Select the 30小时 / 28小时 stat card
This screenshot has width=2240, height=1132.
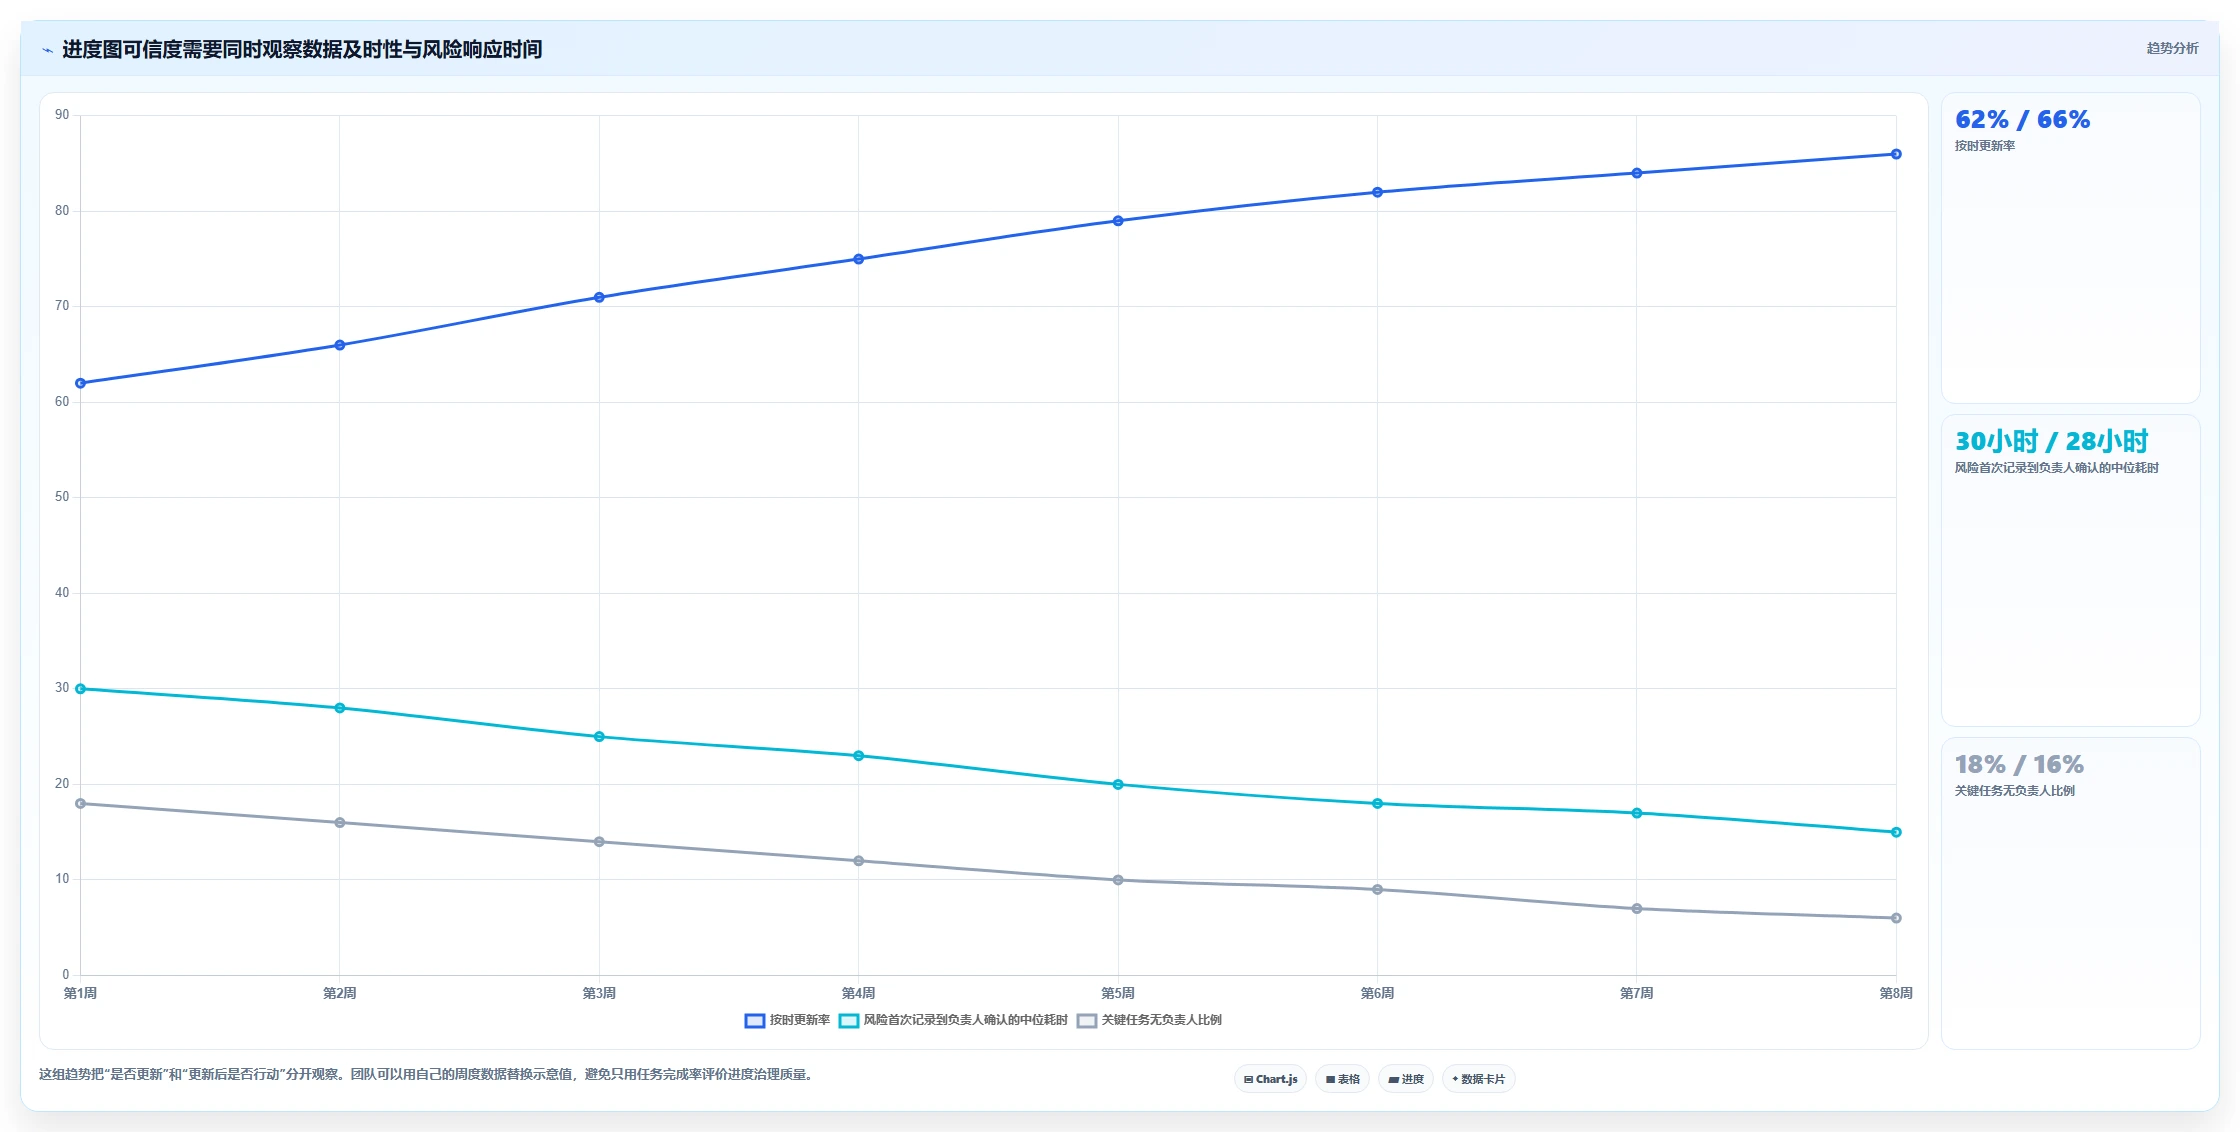(x=2070, y=571)
